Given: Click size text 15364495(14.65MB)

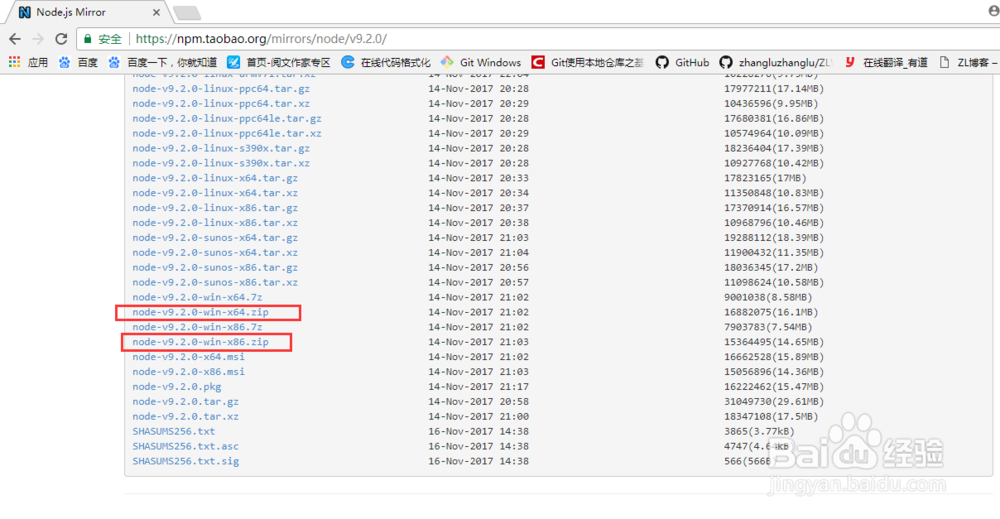Looking at the screenshot, I should [x=774, y=342].
